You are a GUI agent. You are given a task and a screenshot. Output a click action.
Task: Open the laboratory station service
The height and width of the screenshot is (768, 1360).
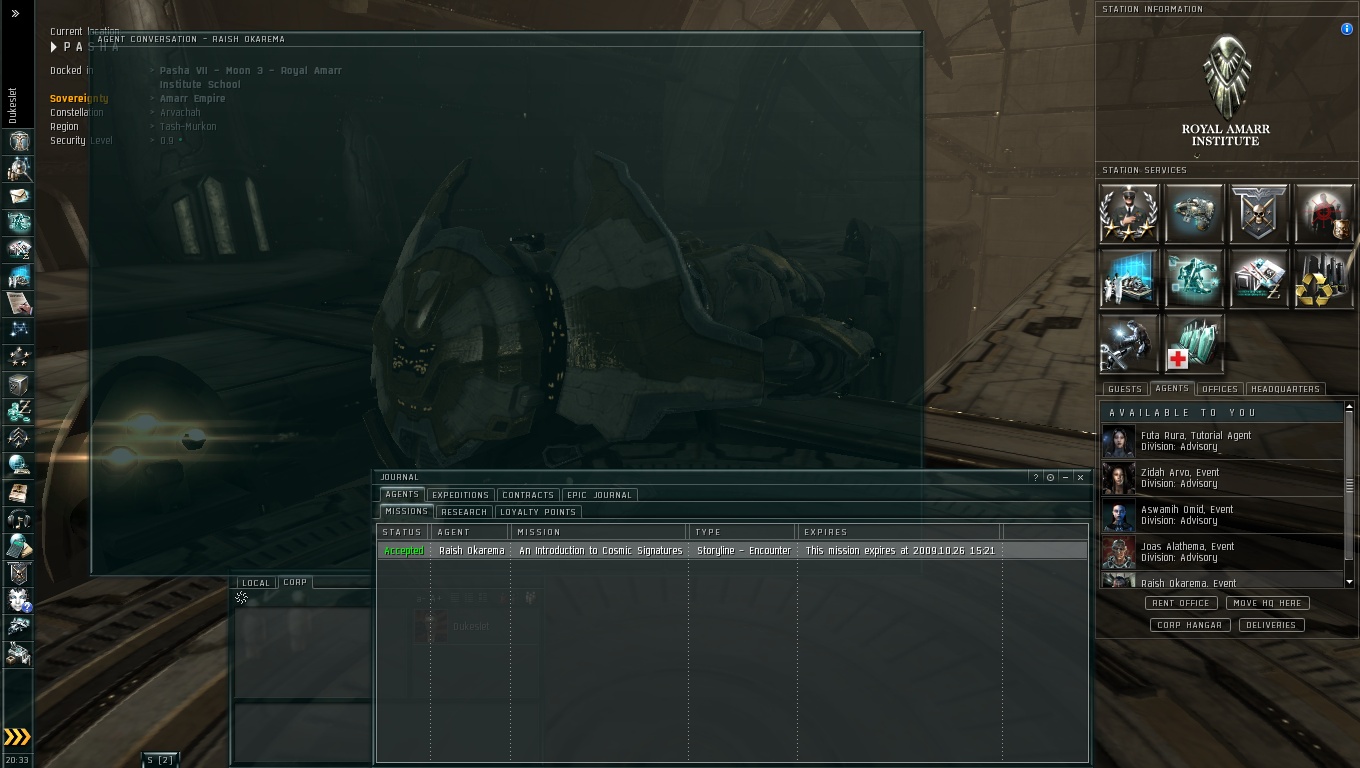pyautogui.click(x=1129, y=278)
